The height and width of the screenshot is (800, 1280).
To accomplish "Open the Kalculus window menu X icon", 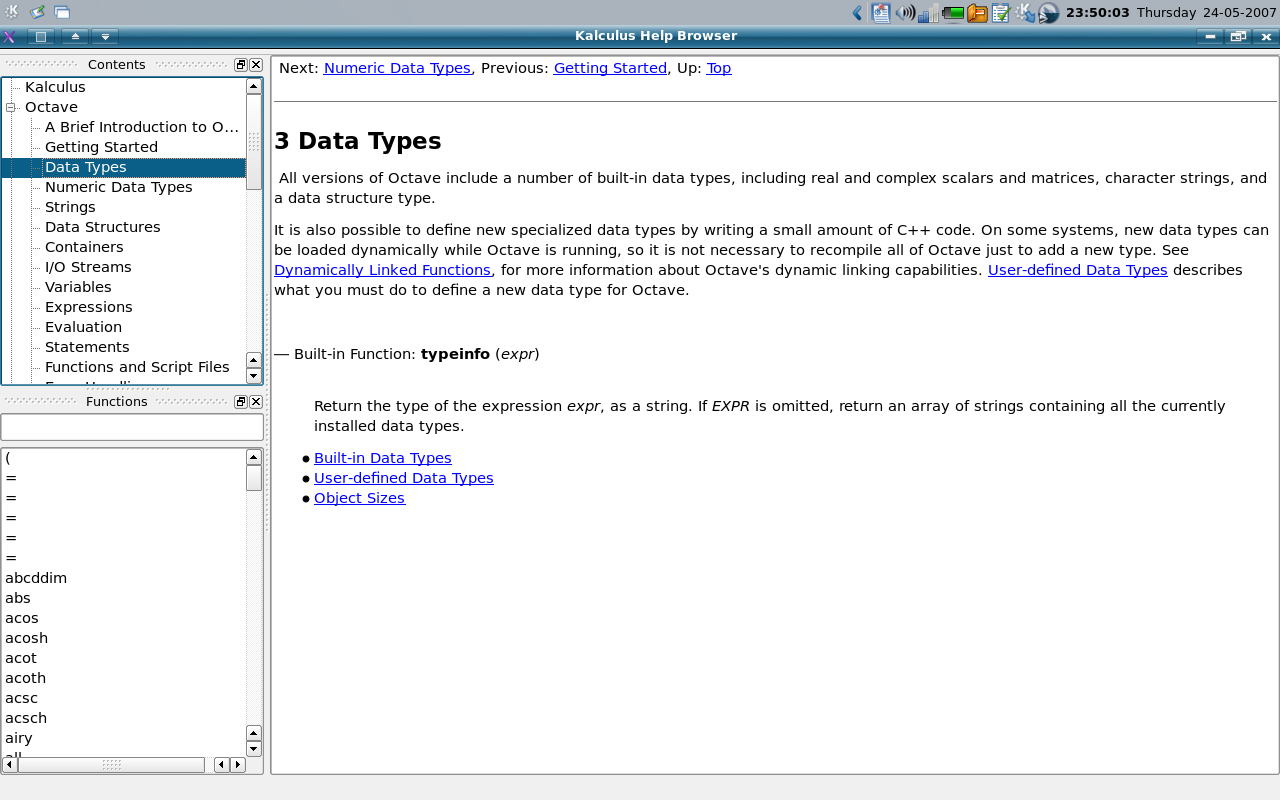I will pyautogui.click(x=9, y=37).
